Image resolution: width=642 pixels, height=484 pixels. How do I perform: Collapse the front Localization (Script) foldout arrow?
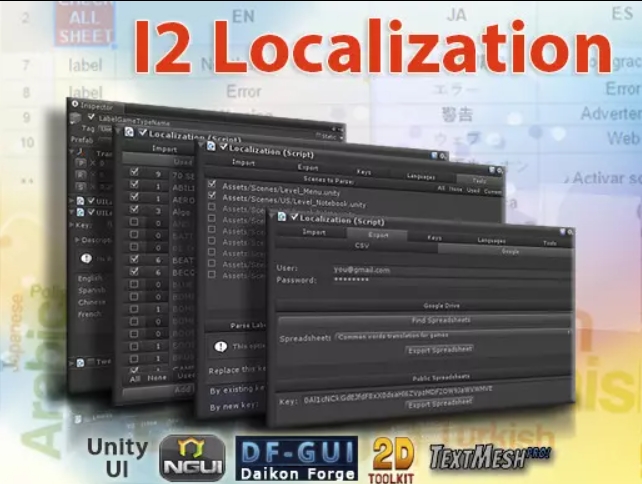point(271,215)
